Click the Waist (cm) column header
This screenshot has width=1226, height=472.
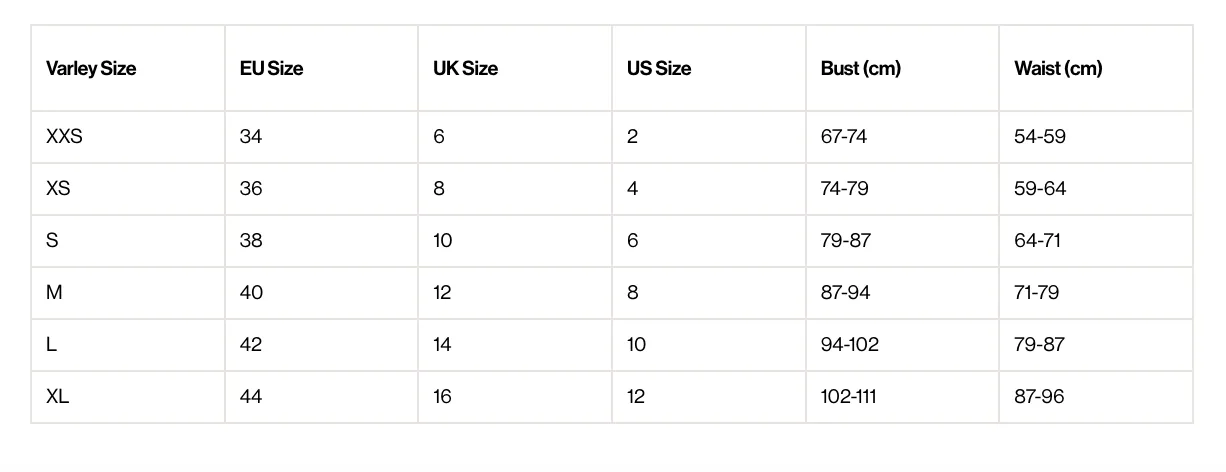(x=1096, y=68)
